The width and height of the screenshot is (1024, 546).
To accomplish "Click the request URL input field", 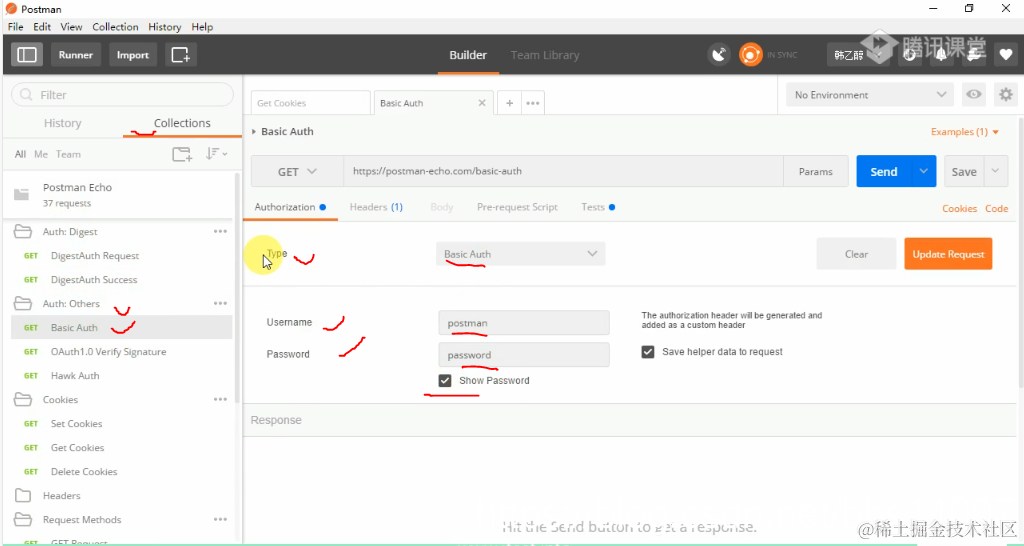I will click(x=564, y=171).
